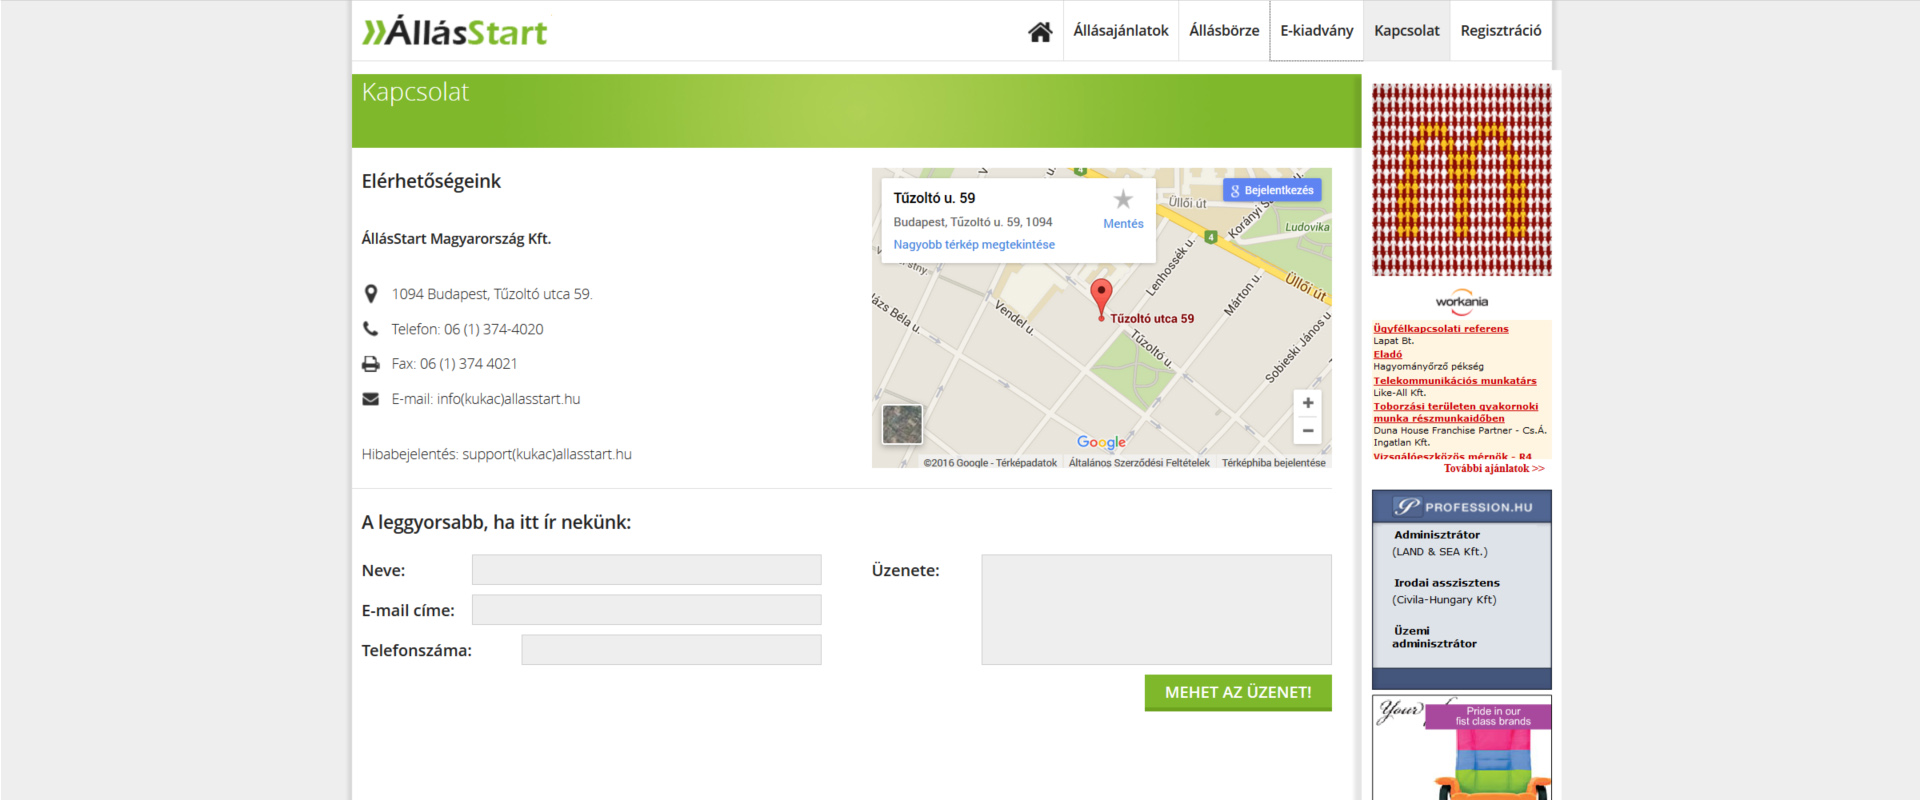Click the home icon in navigation bar
The width and height of the screenshot is (1920, 800).
click(x=1040, y=32)
